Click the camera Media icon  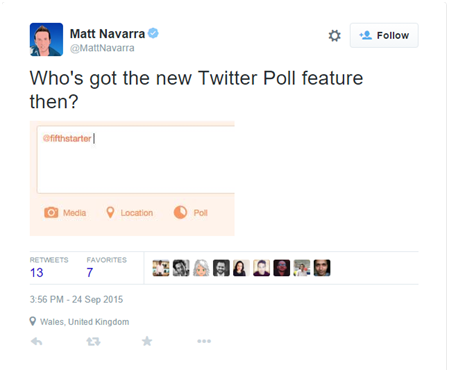51,212
